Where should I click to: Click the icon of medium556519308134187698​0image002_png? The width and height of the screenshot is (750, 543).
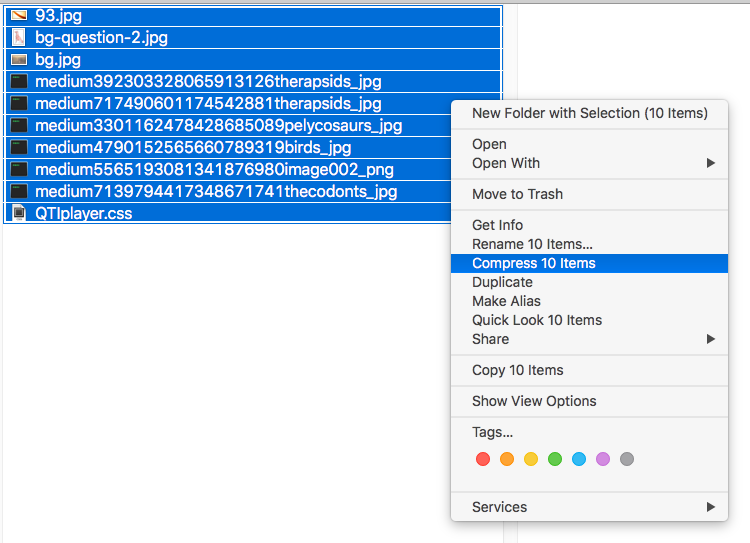[x=19, y=169]
